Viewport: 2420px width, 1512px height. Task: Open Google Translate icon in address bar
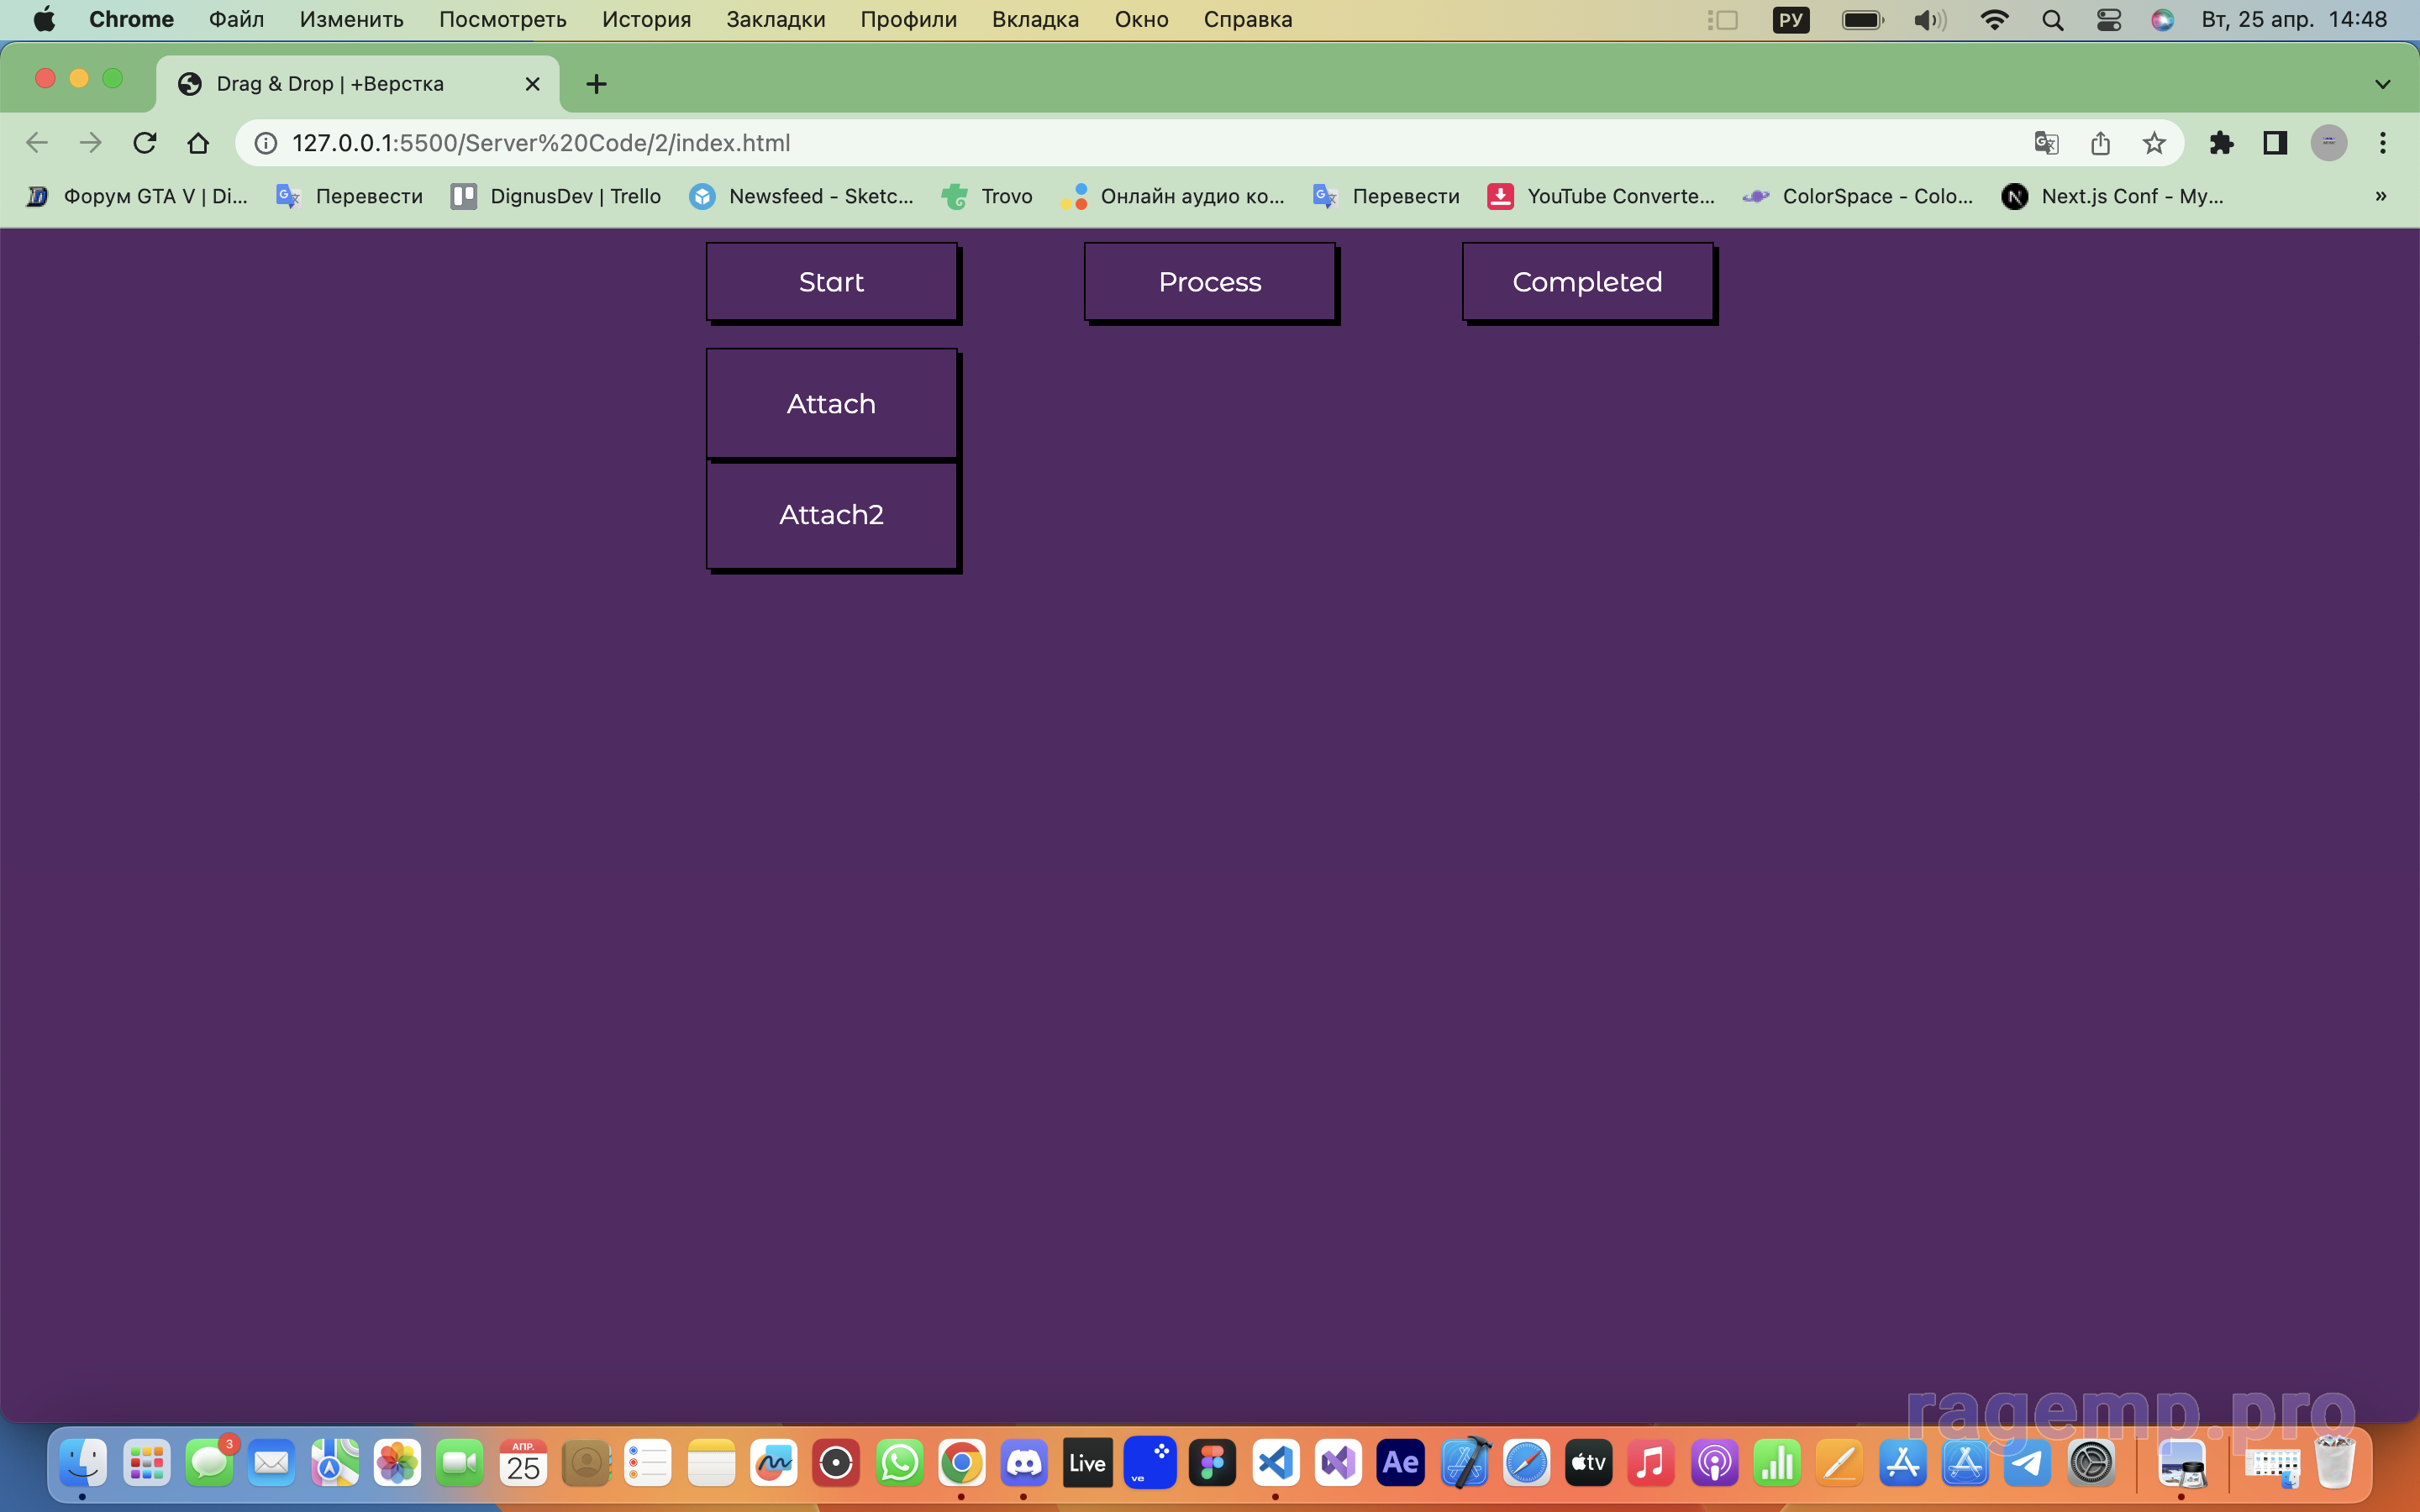(2046, 143)
